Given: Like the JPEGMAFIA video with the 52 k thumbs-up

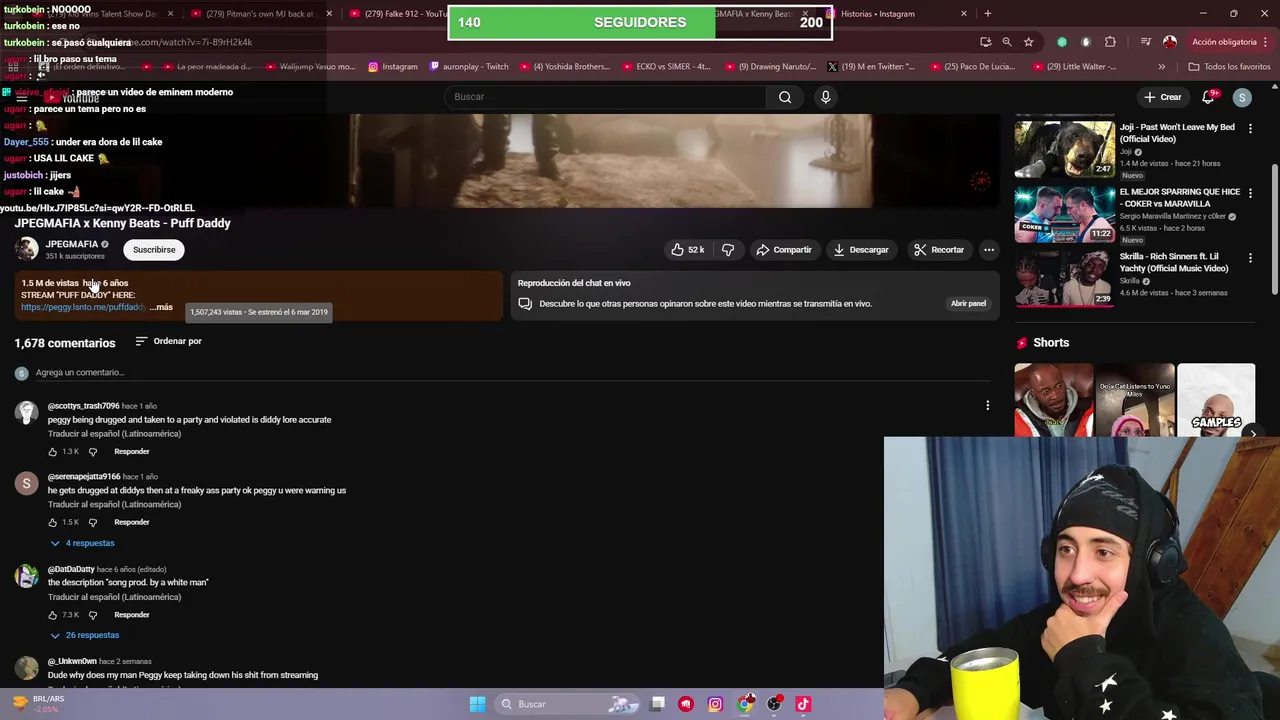Looking at the screenshot, I should 688,250.
